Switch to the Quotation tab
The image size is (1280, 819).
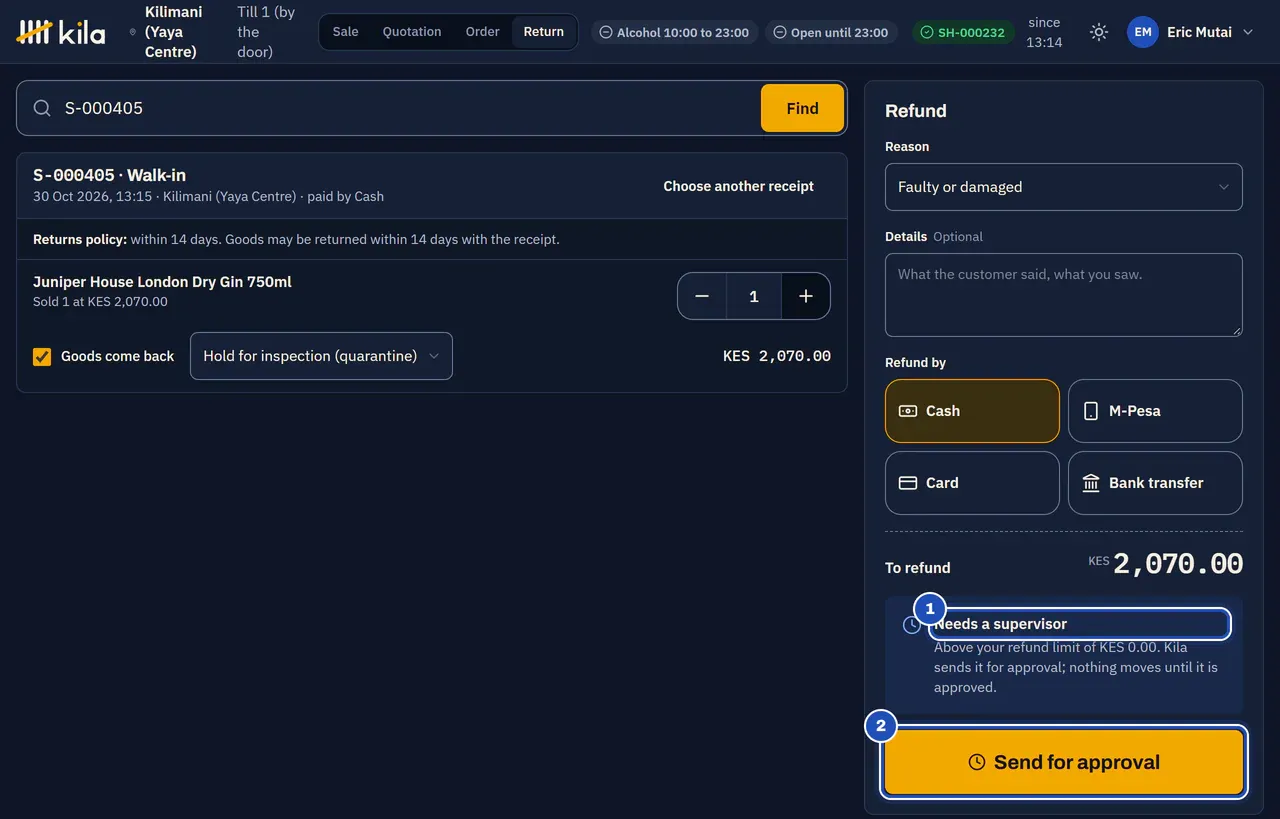click(x=412, y=32)
